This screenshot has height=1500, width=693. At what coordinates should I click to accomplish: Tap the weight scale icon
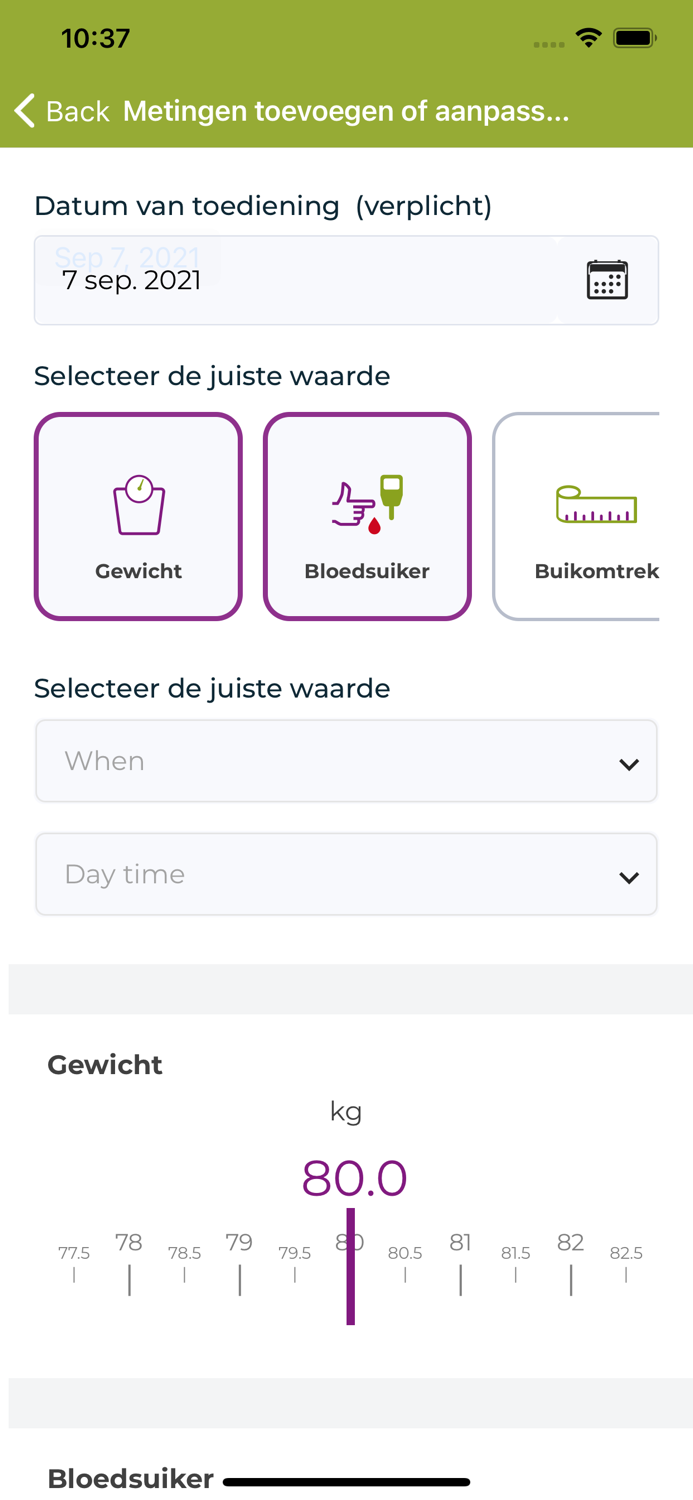point(139,505)
